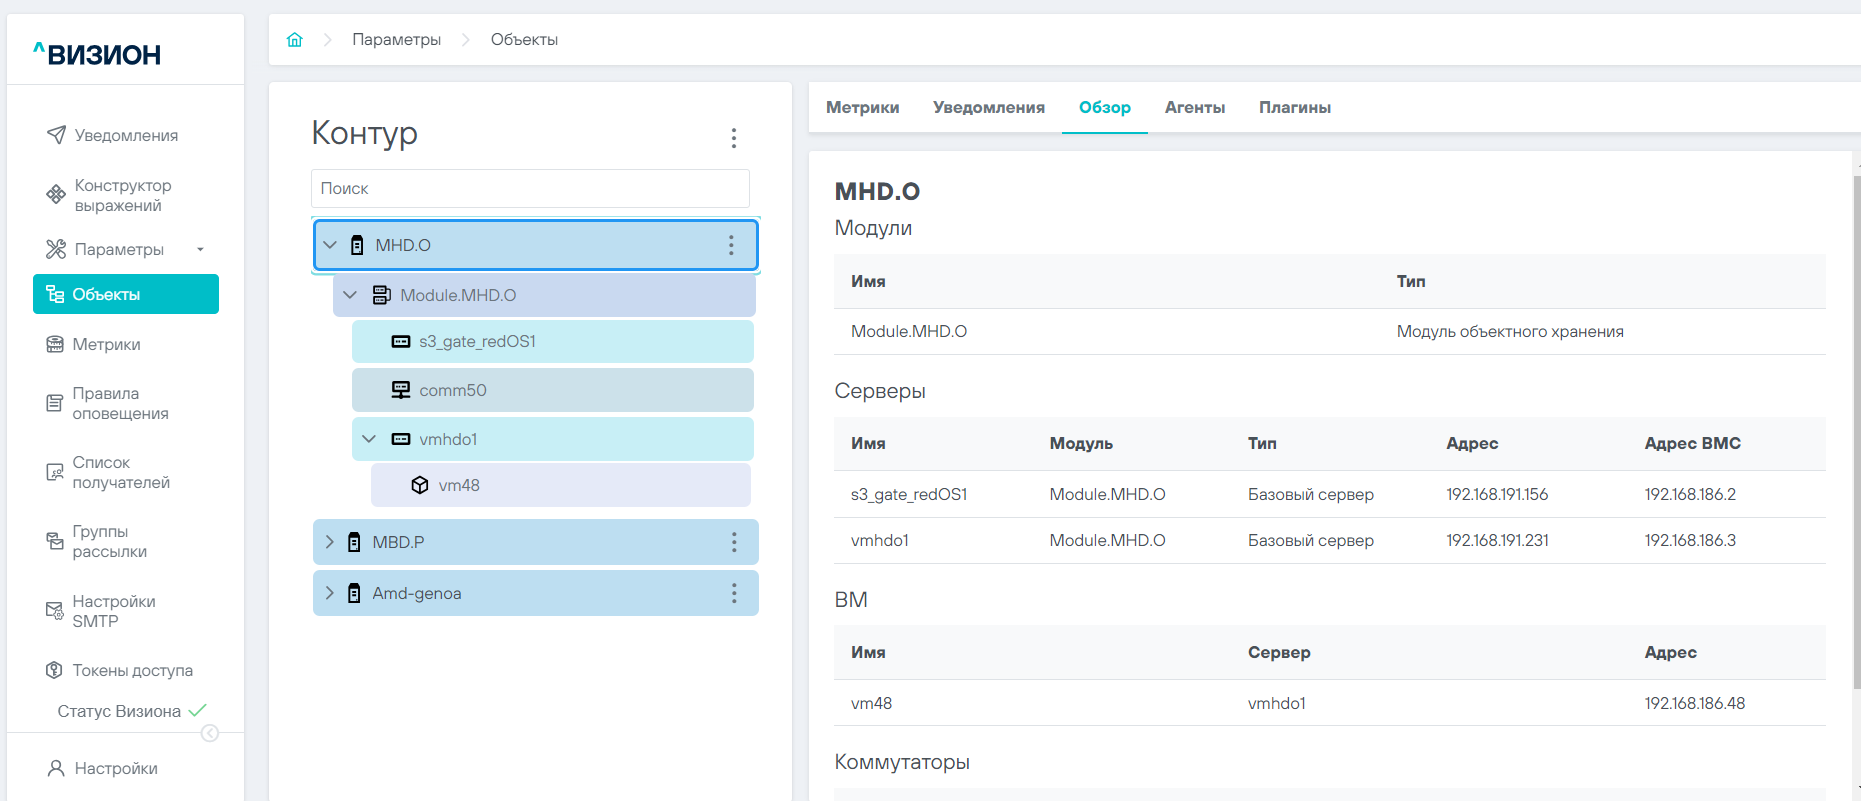
Task: Open Amd-genoa row options menu
Action: pyautogui.click(x=734, y=593)
